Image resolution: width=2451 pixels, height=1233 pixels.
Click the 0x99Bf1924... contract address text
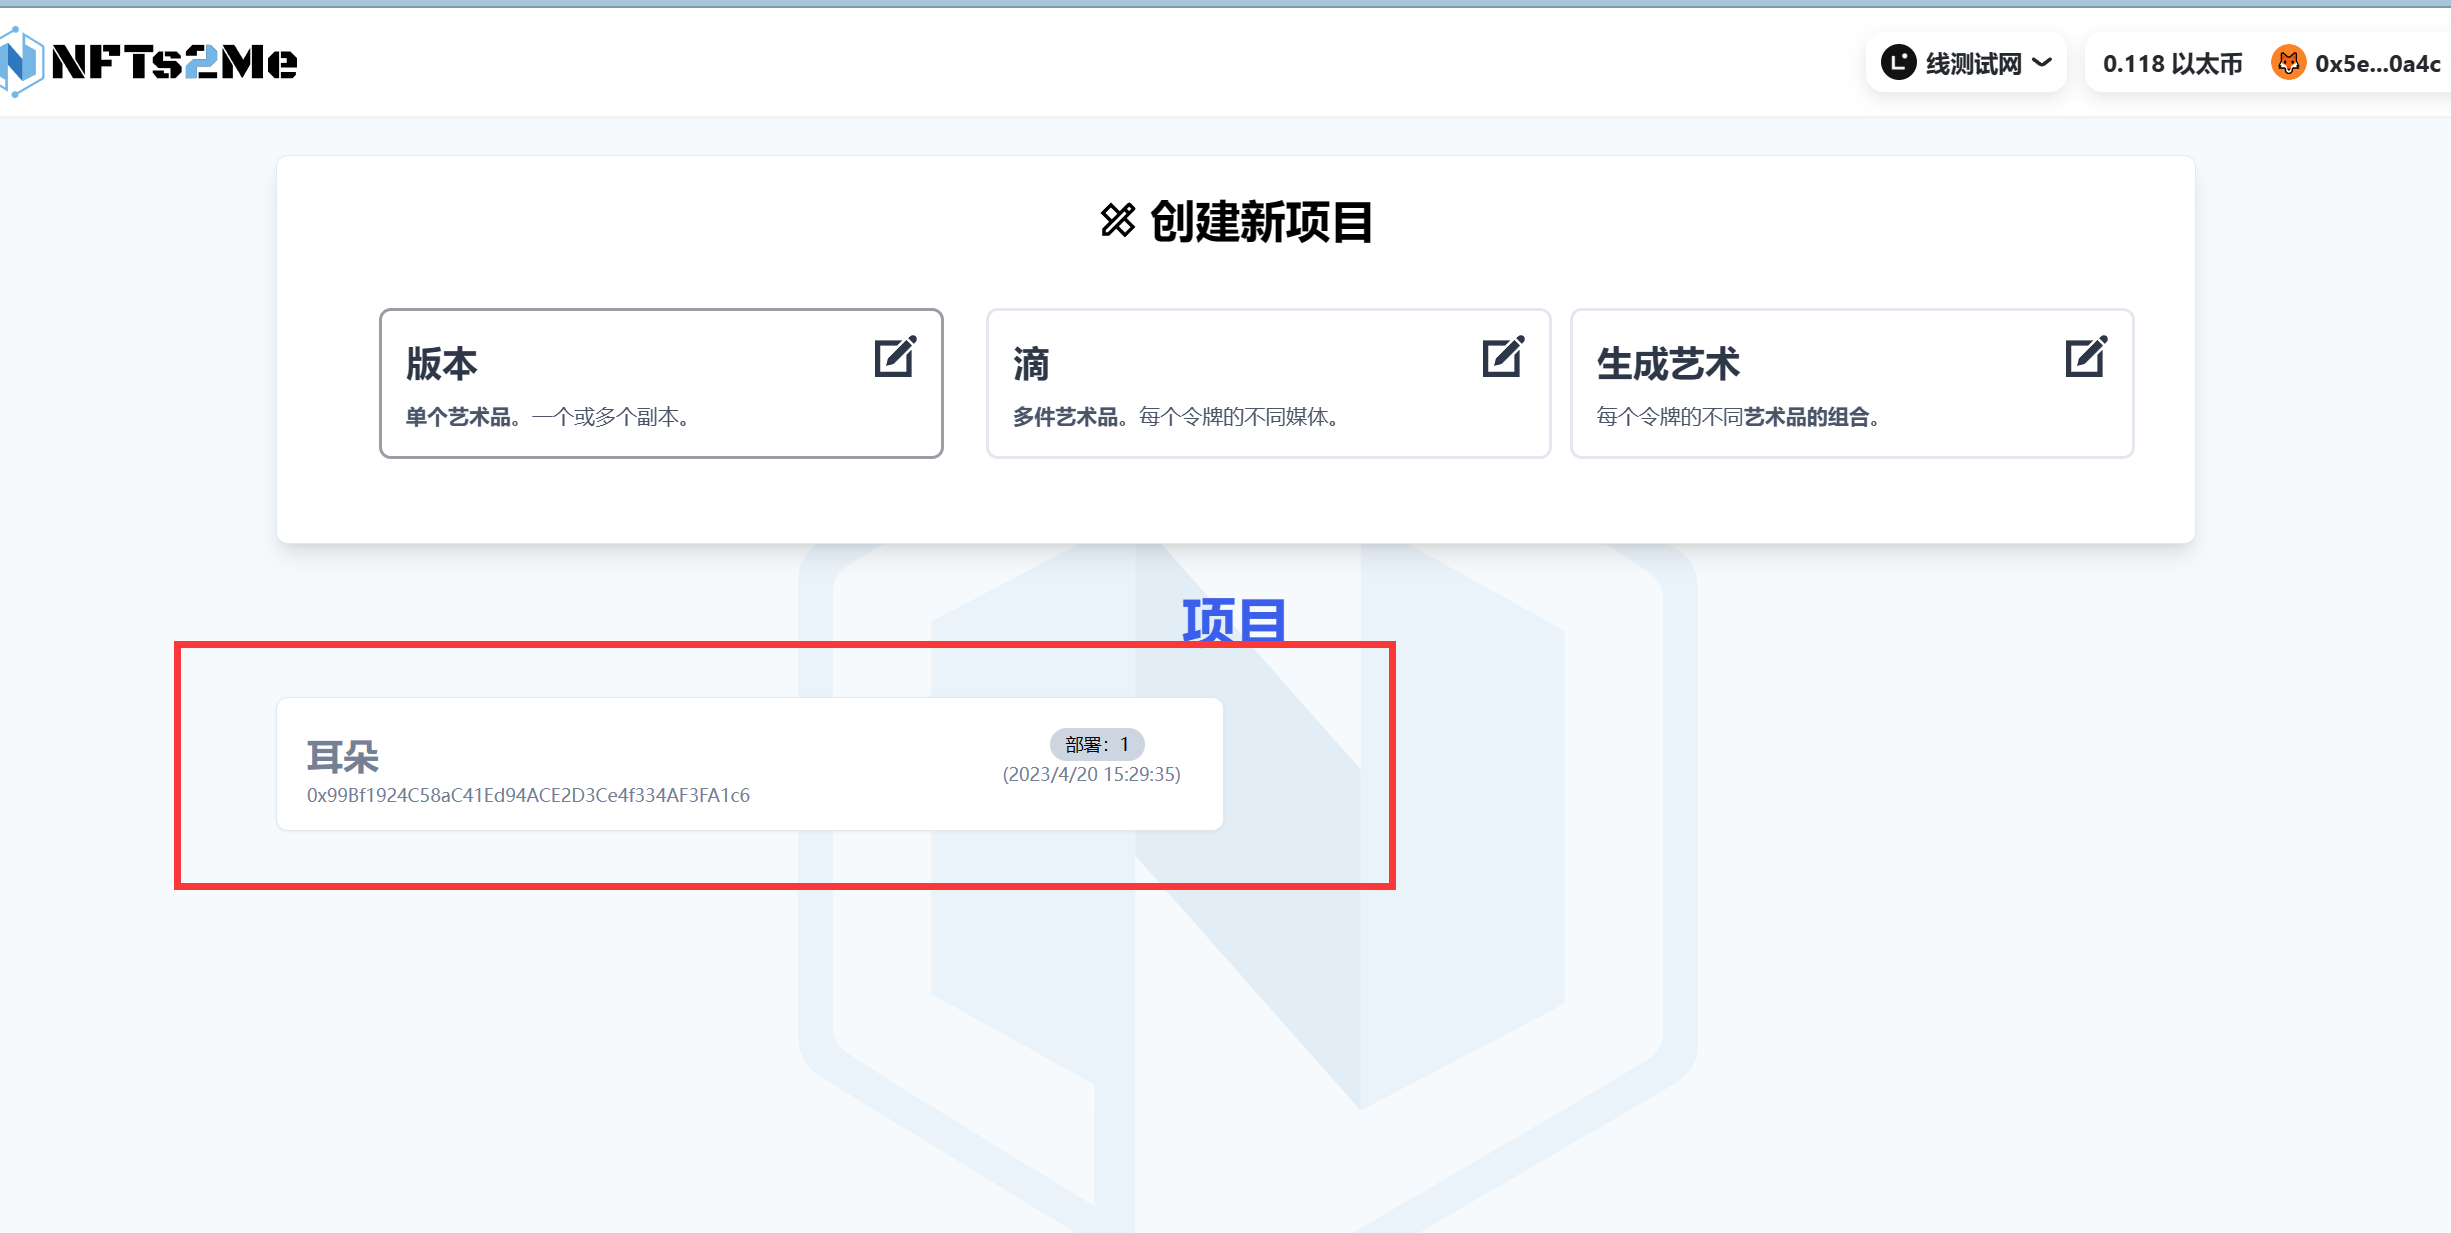pyautogui.click(x=528, y=796)
